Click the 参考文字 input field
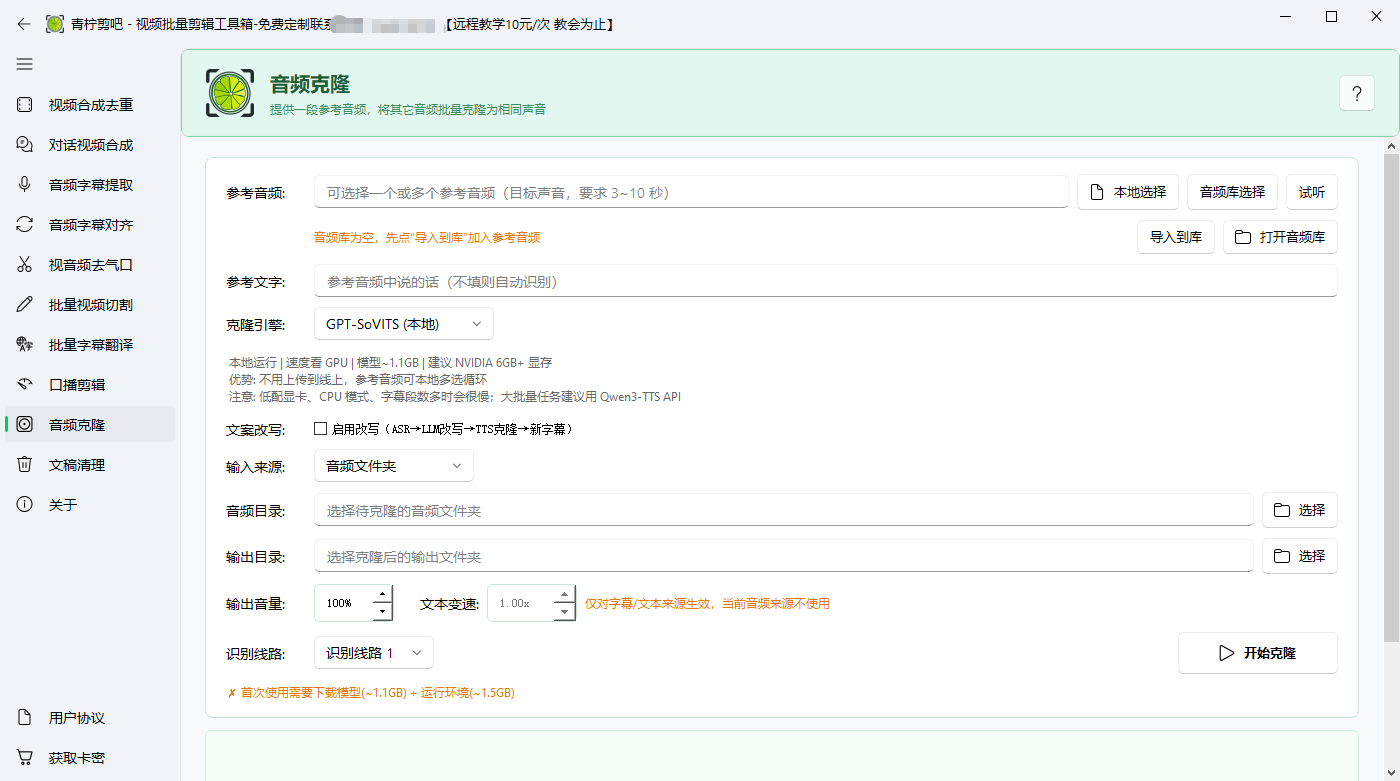 (825, 281)
